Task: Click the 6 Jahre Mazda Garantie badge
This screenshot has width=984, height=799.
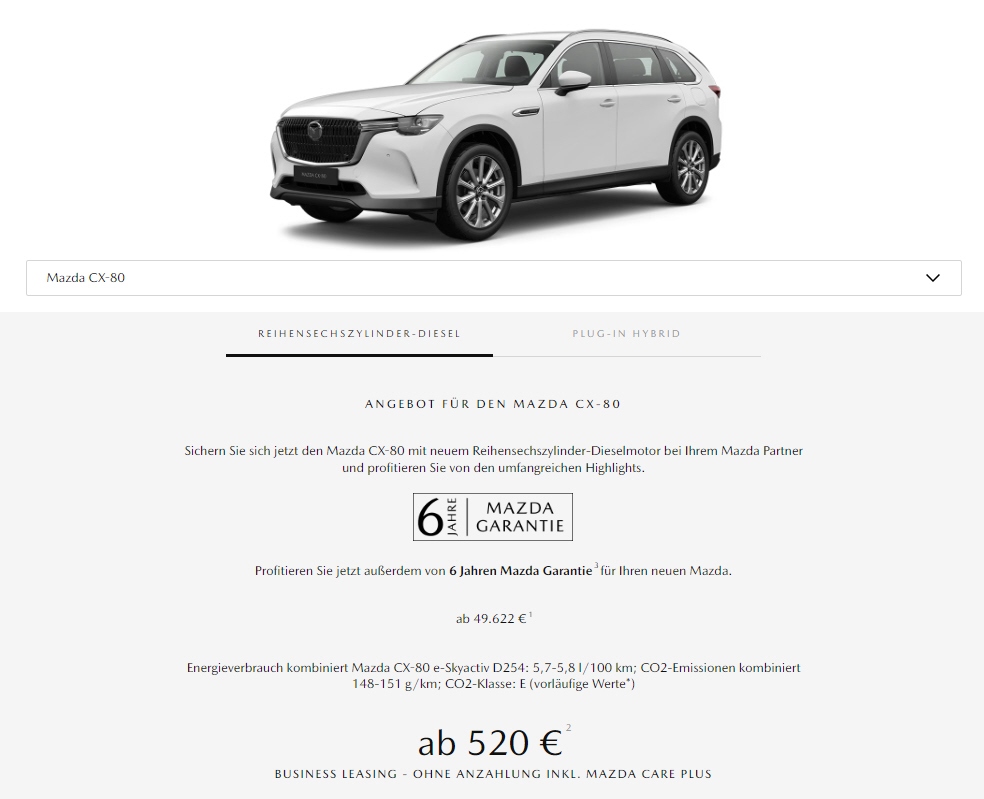Action: pos(493,517)
